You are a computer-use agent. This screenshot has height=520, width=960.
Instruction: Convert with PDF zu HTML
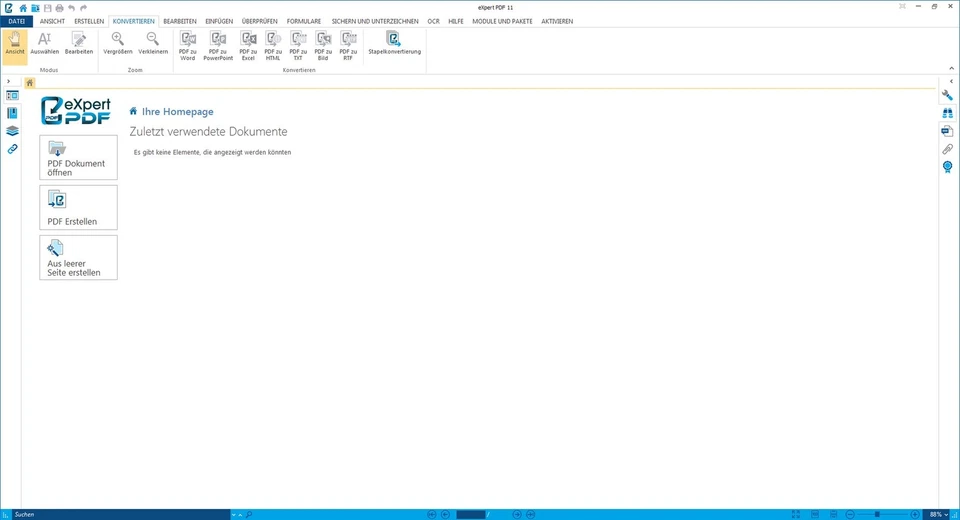coord(273,46)
